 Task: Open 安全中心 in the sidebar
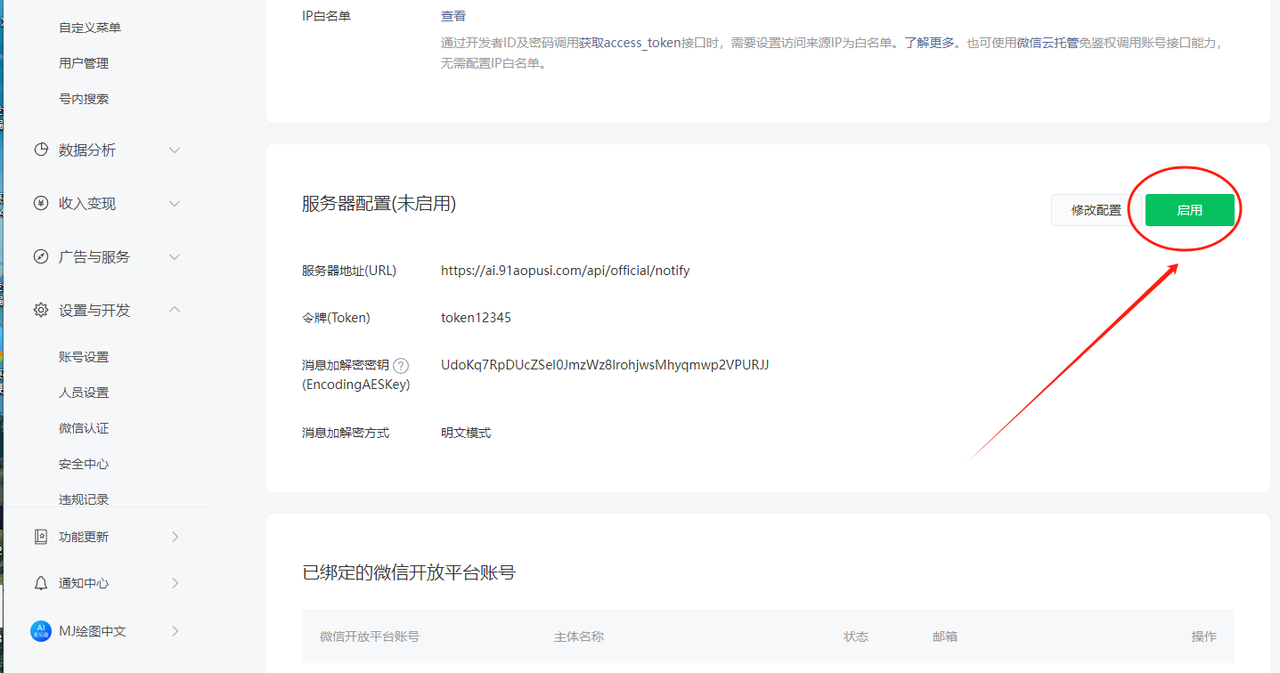click(x=84, y=464)
